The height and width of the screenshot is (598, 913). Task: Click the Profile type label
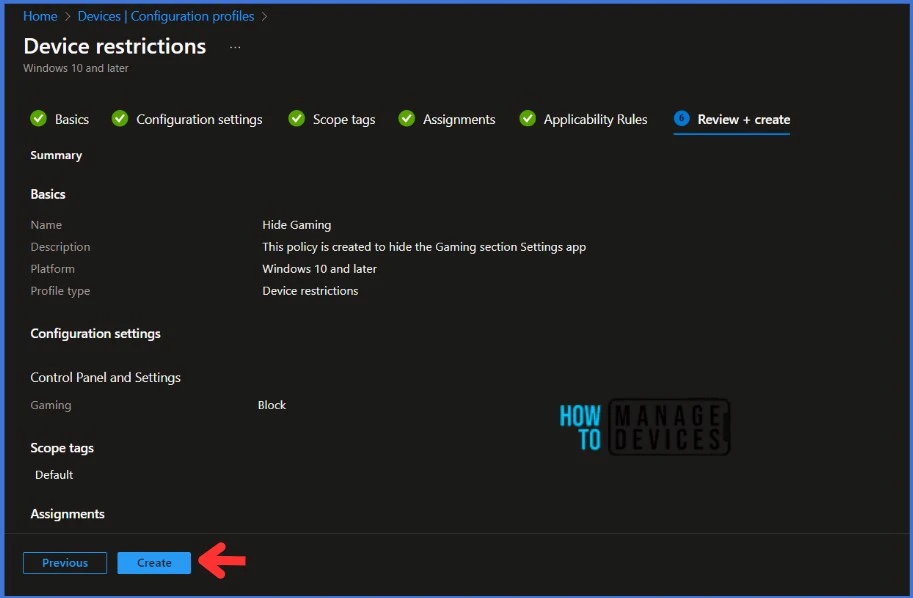tap(60, 291)
